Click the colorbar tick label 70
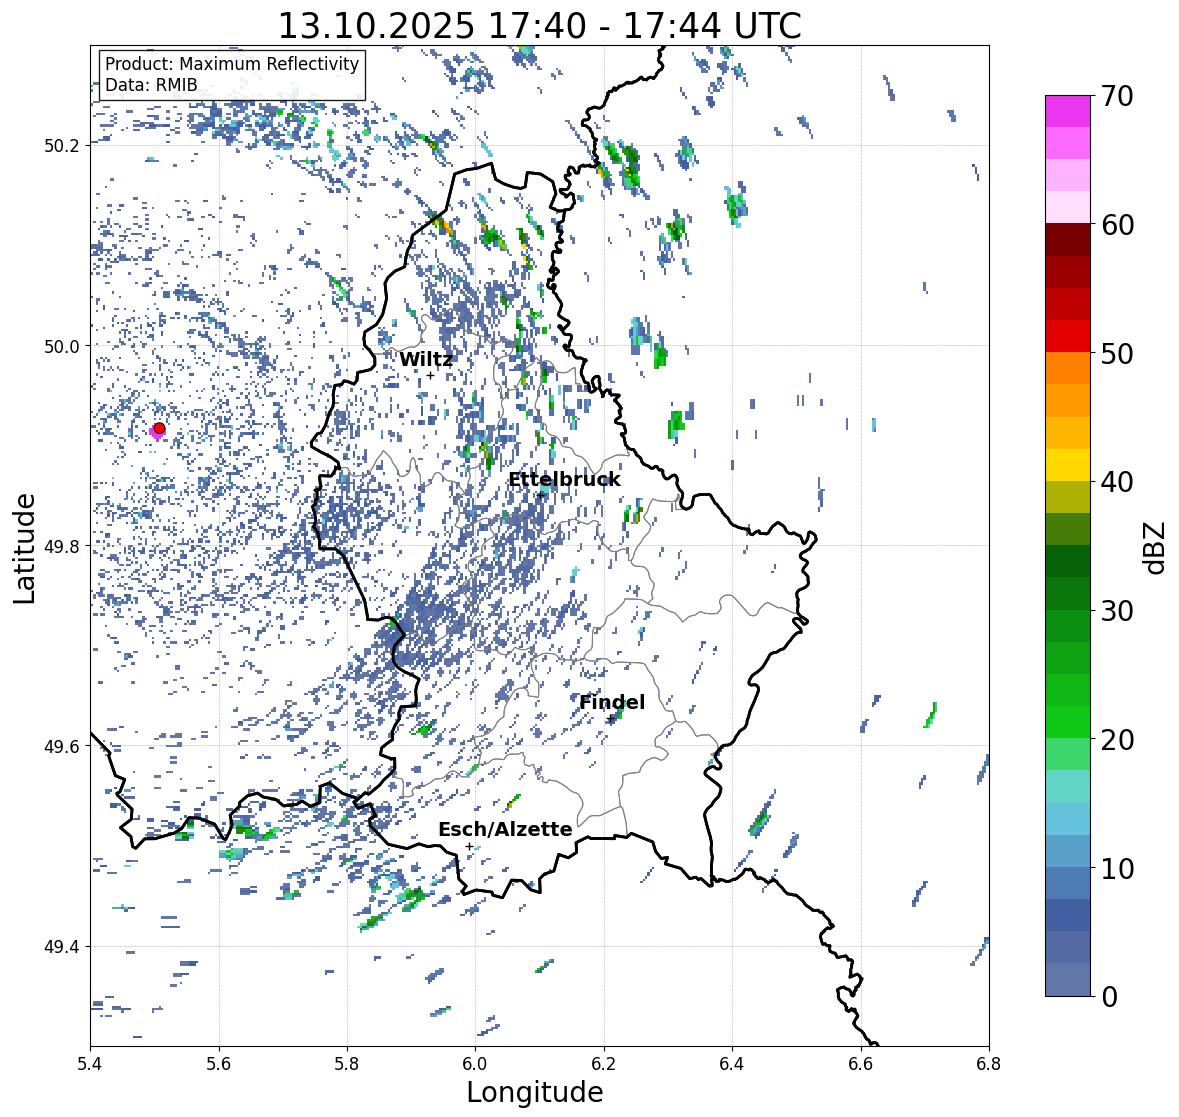Screen dimensions: 1179x1117 click(1117, 96)
